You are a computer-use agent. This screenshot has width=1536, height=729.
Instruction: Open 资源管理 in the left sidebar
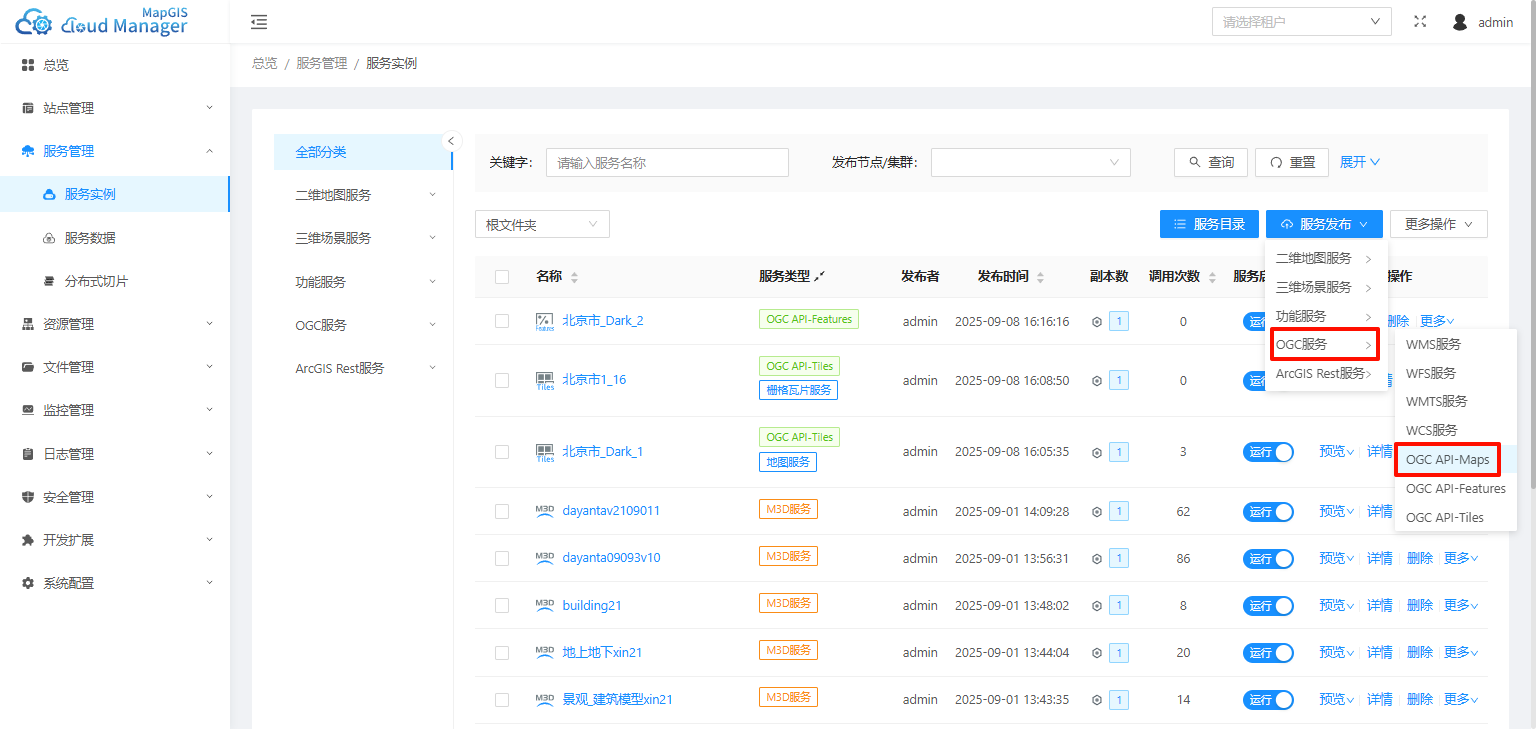point(115,324)
